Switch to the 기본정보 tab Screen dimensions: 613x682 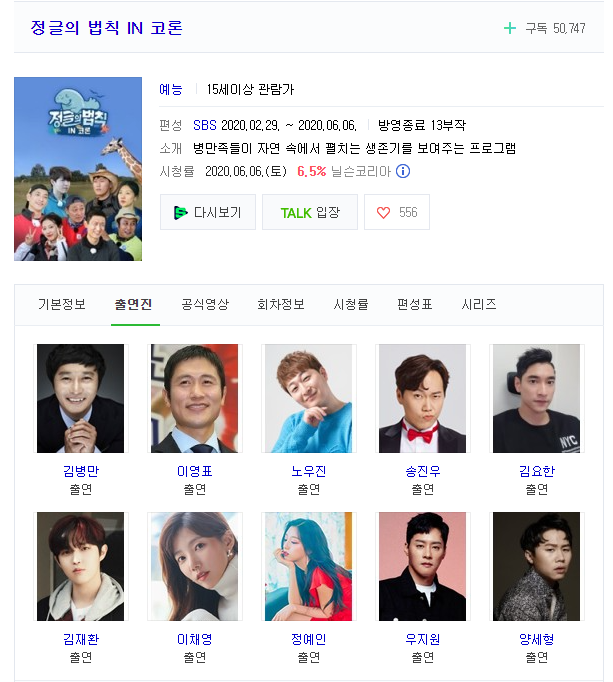[x=62, y=304]
